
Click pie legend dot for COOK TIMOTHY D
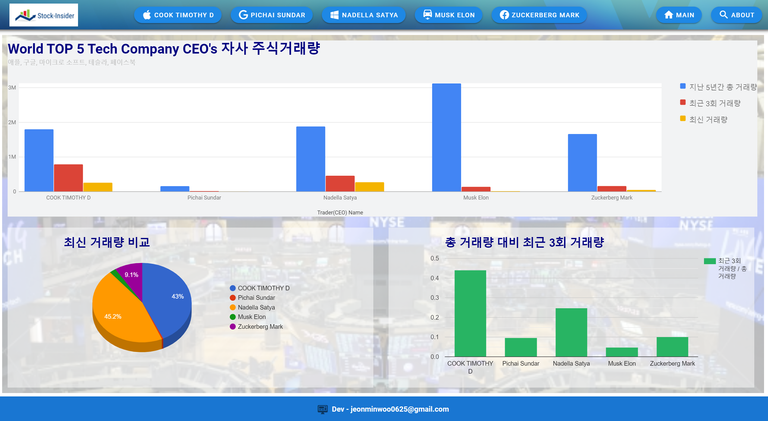(233, 288)
